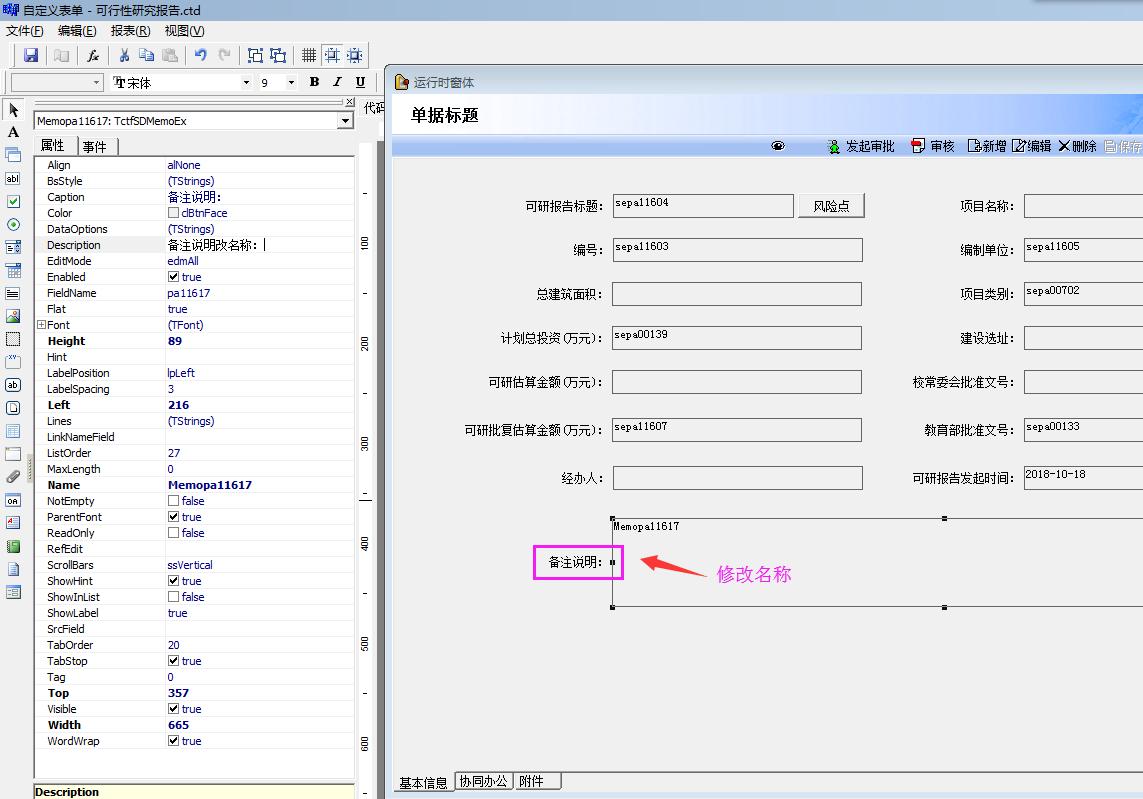Expand the Font property node
Image resolution: width=1143 pixels, height=799 pixels.
coord(41,325)
